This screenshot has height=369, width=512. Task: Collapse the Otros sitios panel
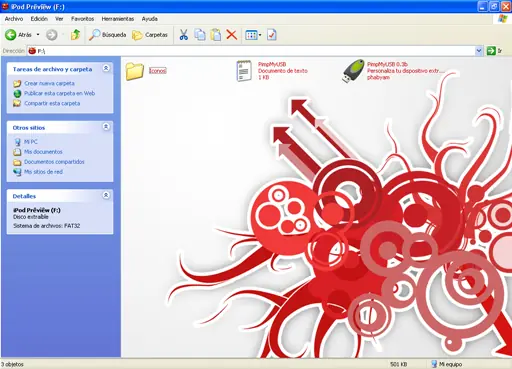106,127
